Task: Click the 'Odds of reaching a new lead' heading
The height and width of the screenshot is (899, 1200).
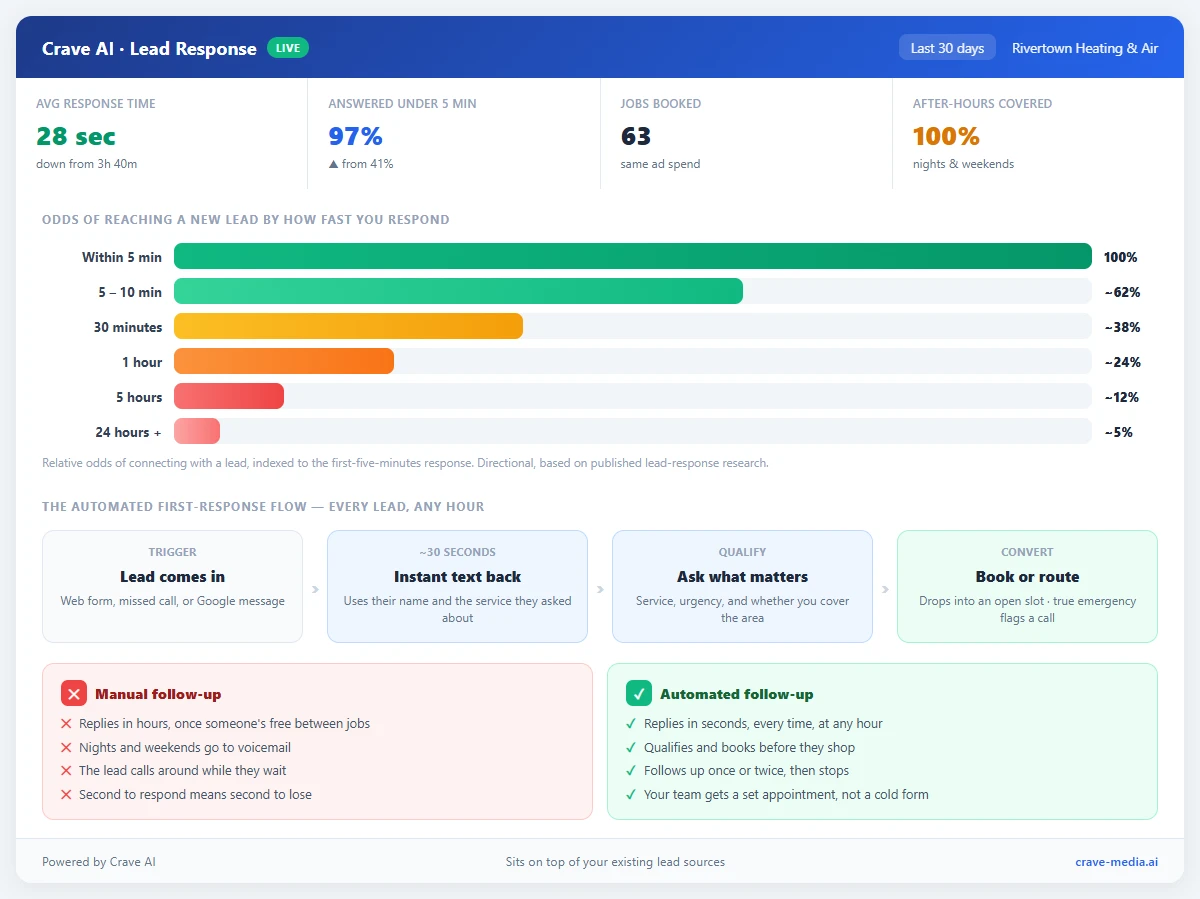Action: click(x=246, y=219)
